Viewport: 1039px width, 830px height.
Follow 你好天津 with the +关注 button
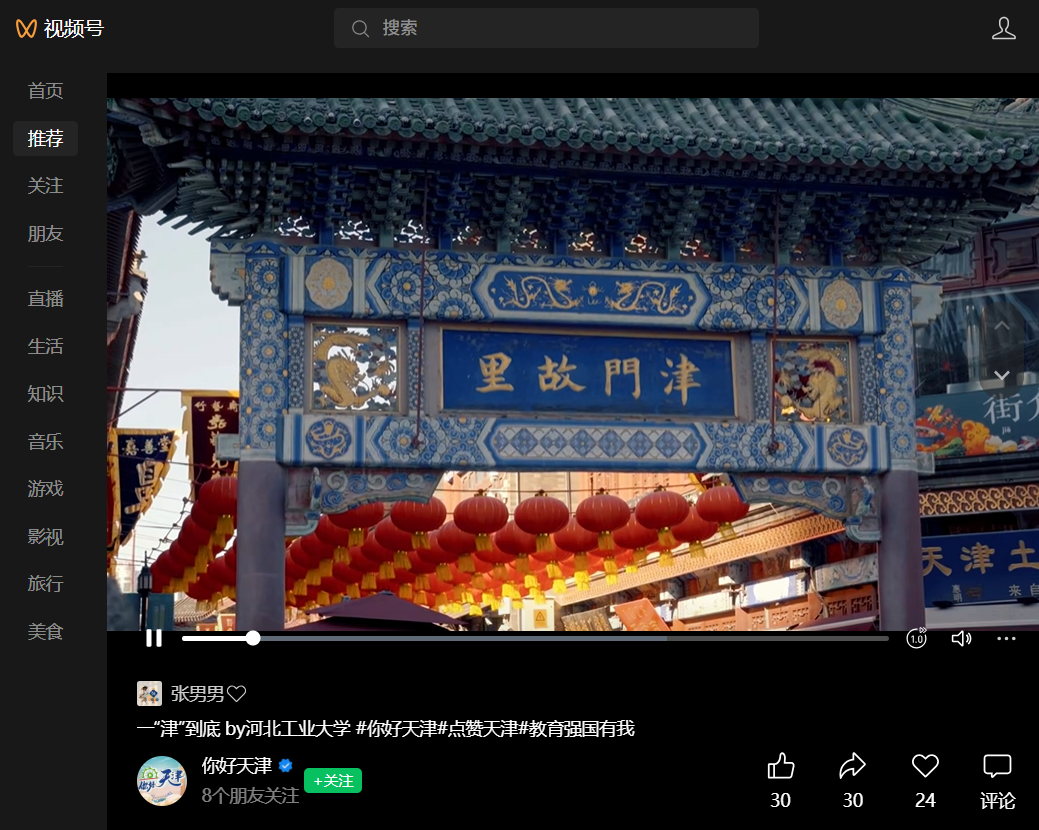332,781
